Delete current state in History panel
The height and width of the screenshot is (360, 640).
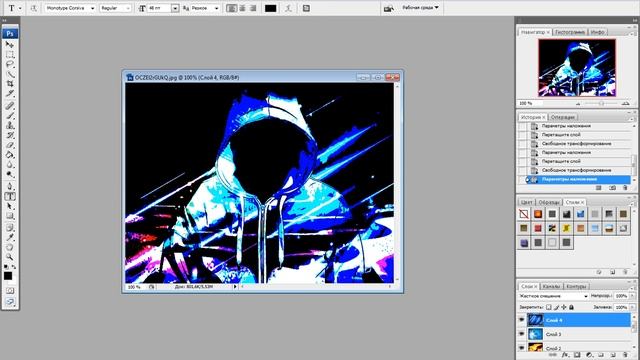[x=625, y=188]
